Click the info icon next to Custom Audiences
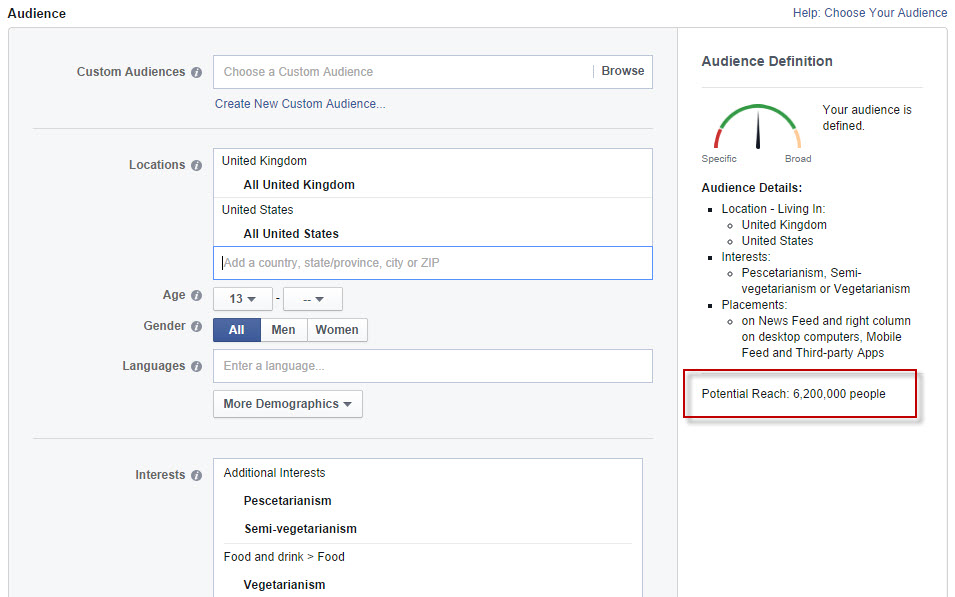The image size is (955, 597). tap(196, 73)
